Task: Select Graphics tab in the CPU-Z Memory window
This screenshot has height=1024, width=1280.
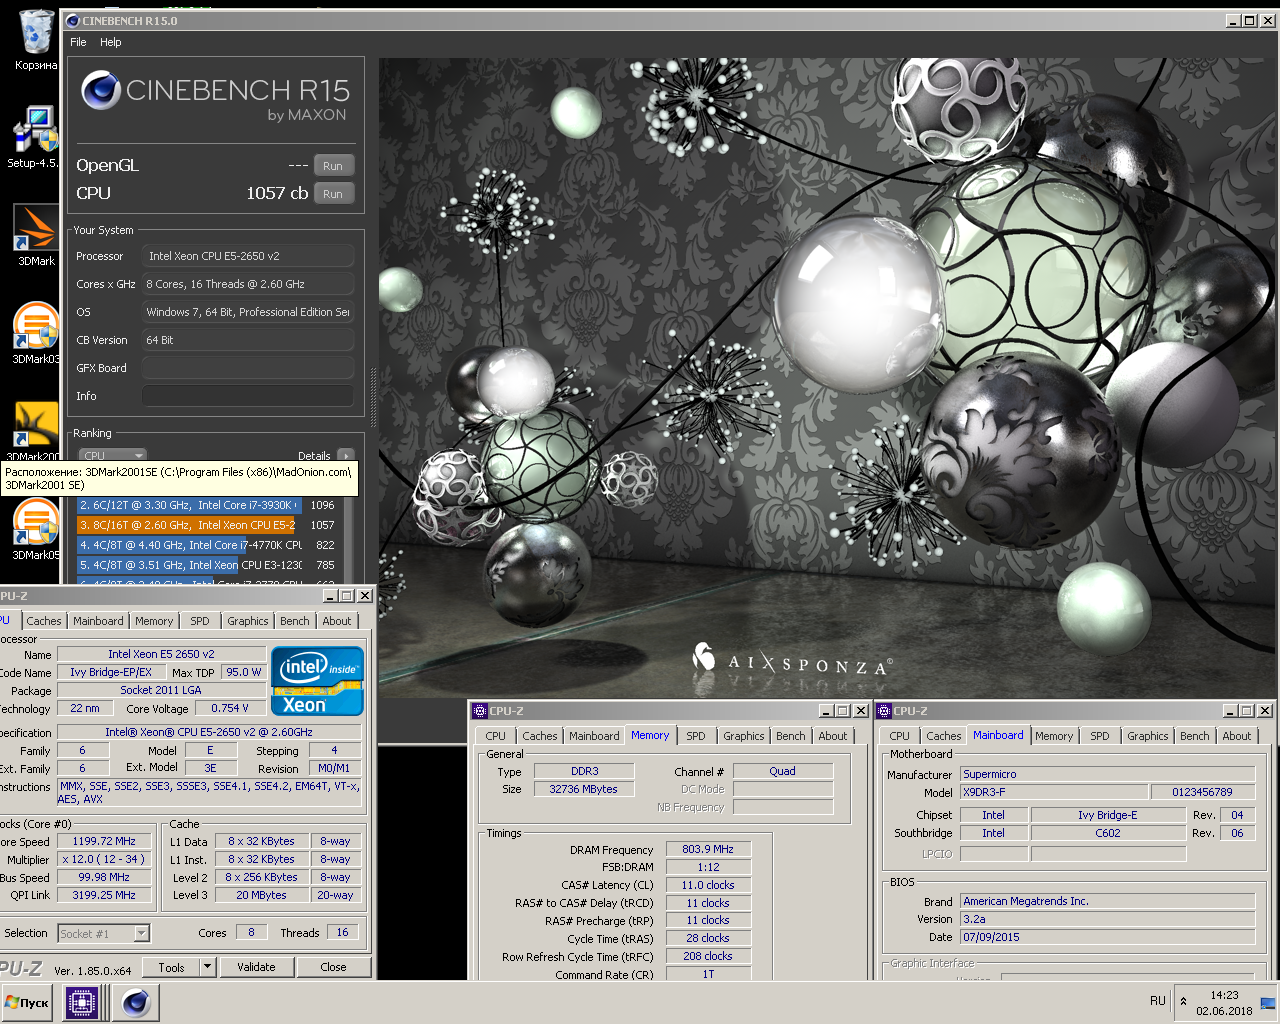Action: click(x=744, y=736)
